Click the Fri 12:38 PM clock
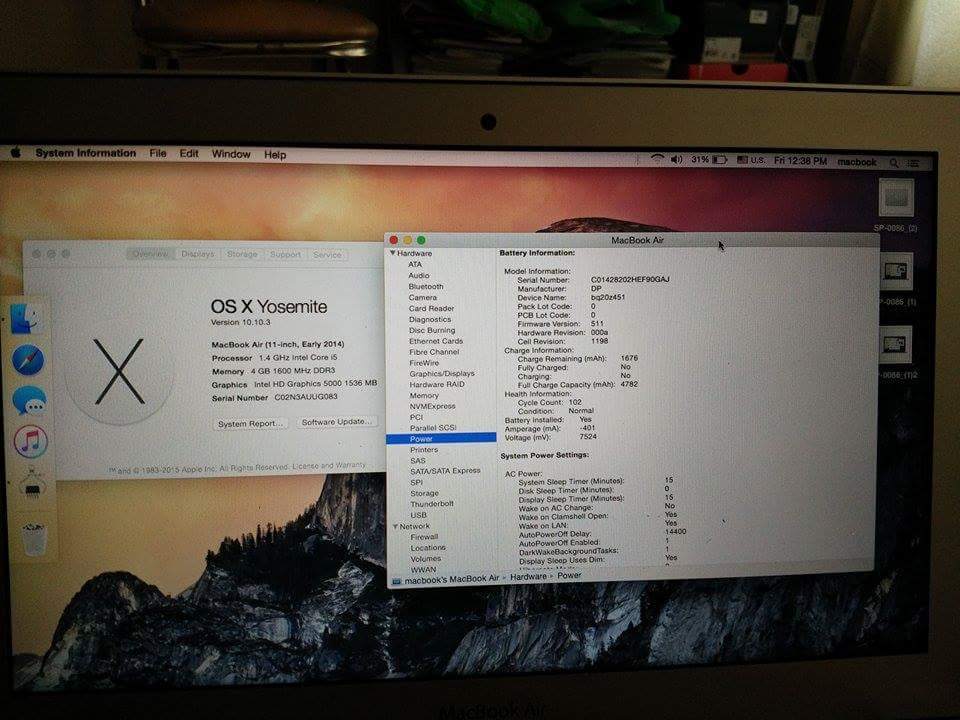The height and width of the screenshot is (720, 960). coord(800,161)
